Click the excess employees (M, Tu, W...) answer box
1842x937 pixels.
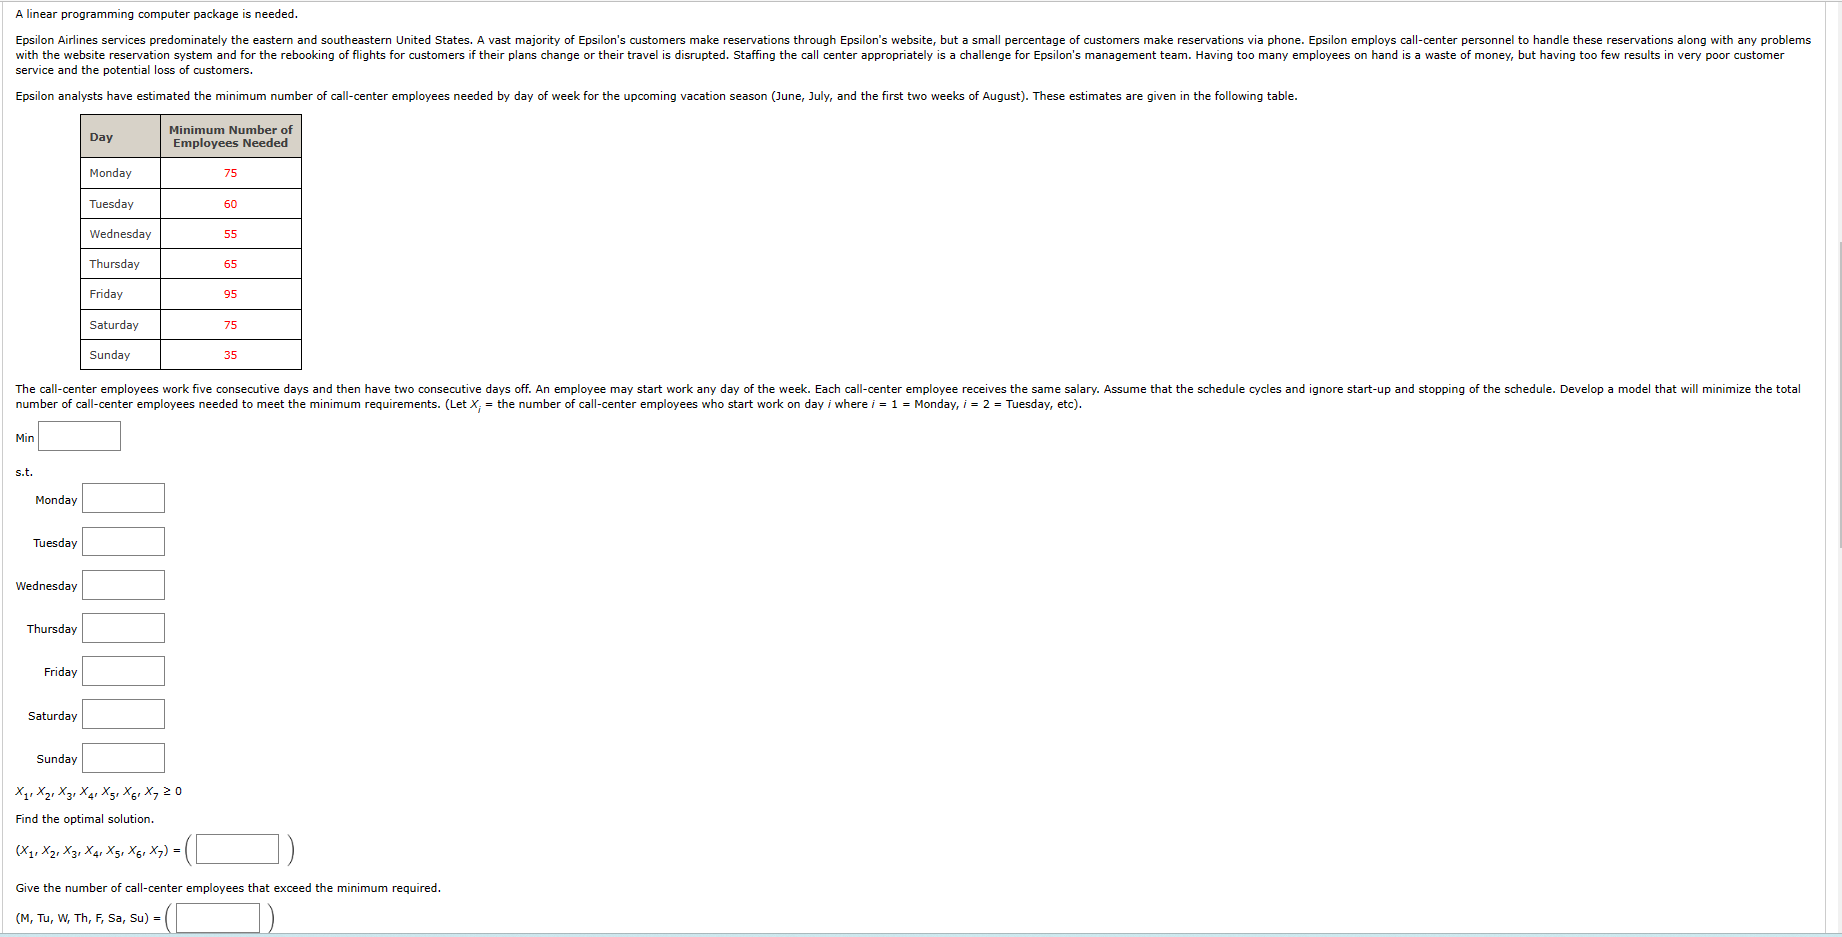(218, 918)
